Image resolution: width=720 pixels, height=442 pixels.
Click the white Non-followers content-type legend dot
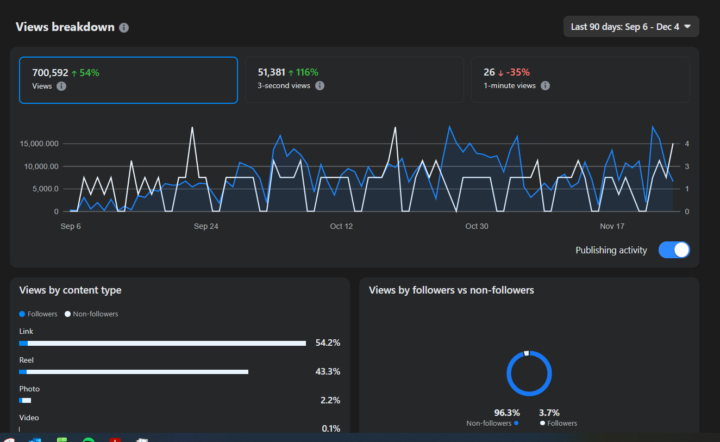[68, 314]
